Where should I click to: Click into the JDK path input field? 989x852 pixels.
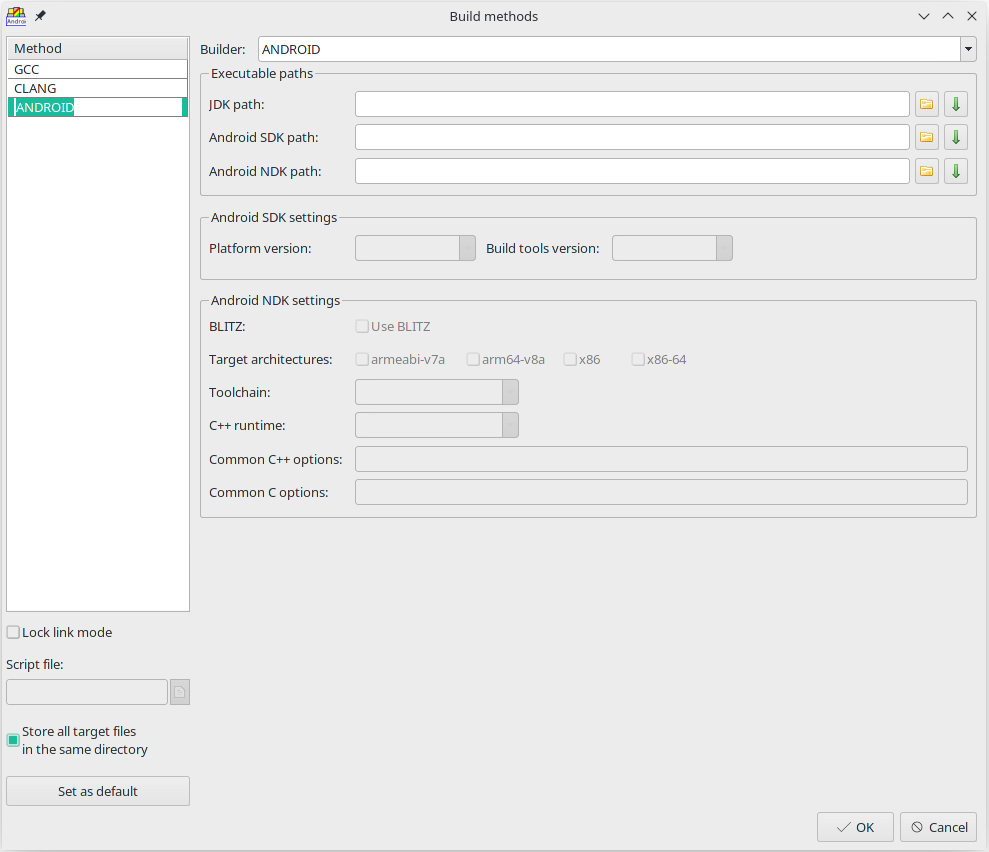pos(632,105)
